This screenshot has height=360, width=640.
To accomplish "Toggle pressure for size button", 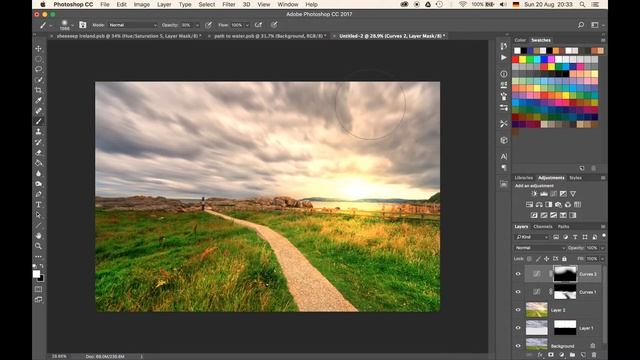I will pos(274,25).
